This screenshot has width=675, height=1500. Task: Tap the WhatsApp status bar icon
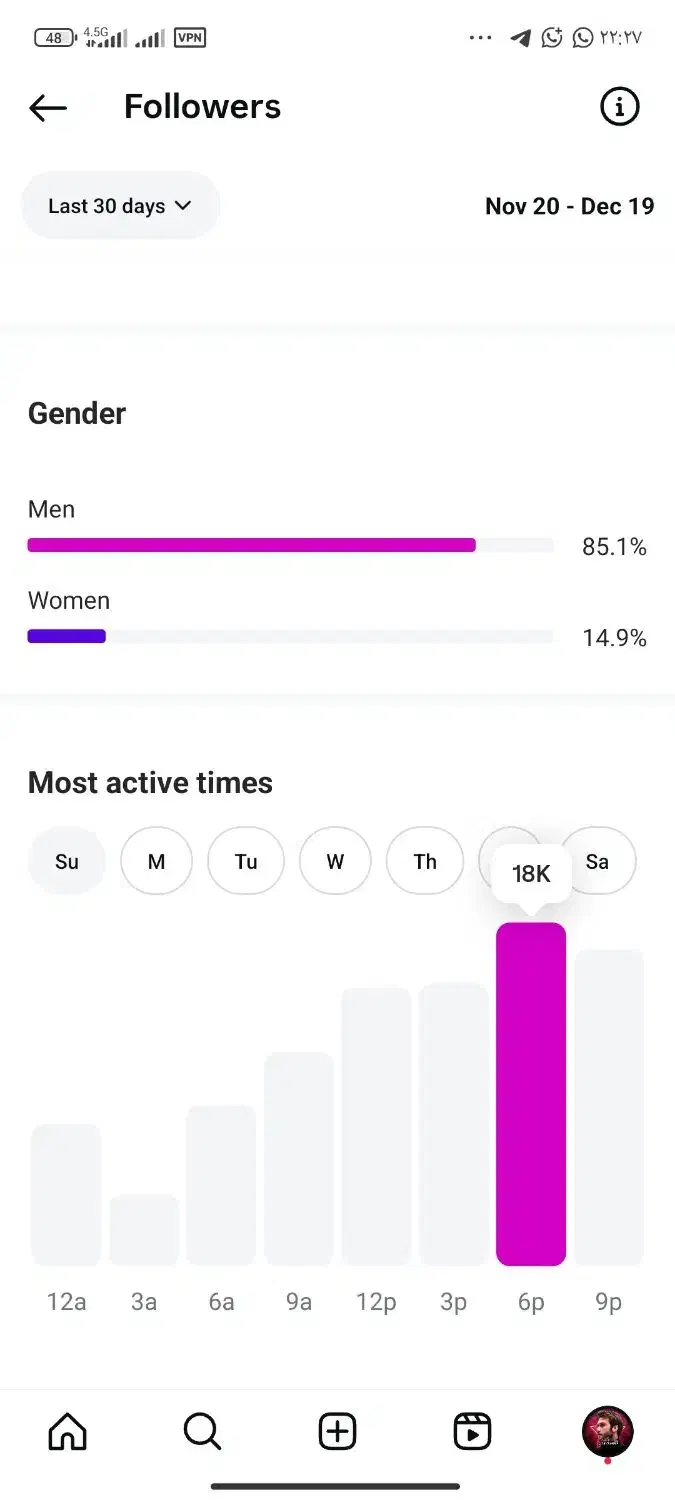pos(583,38)
